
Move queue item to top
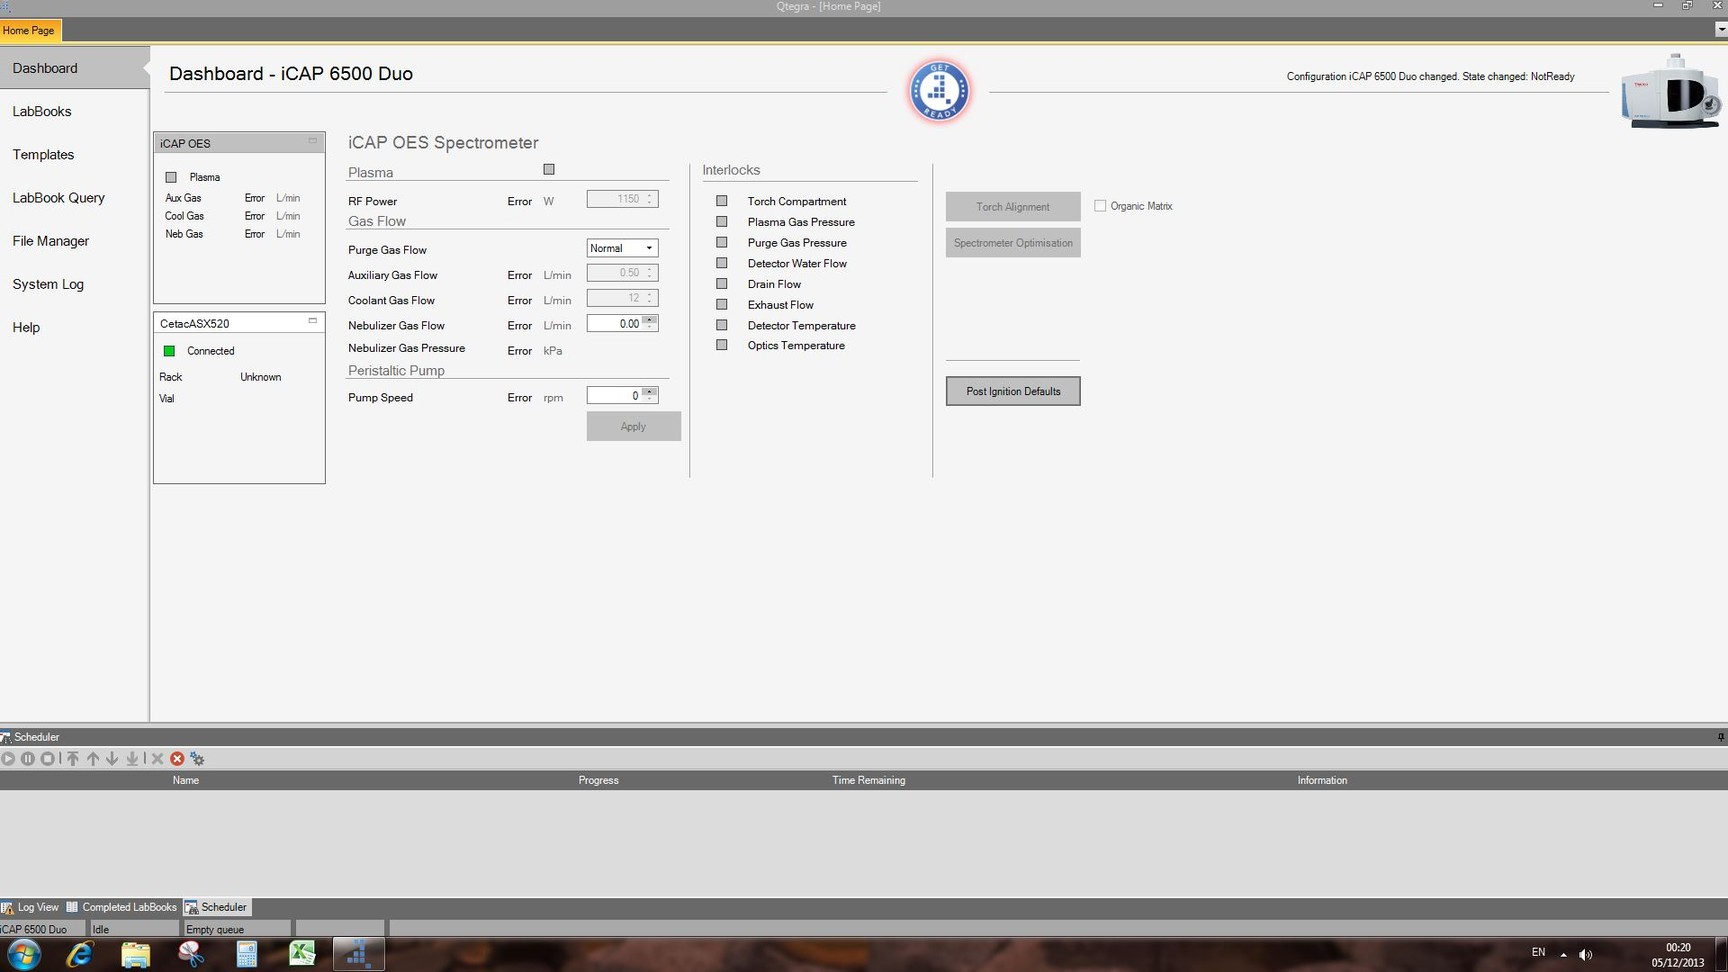[x=73, y=759]
